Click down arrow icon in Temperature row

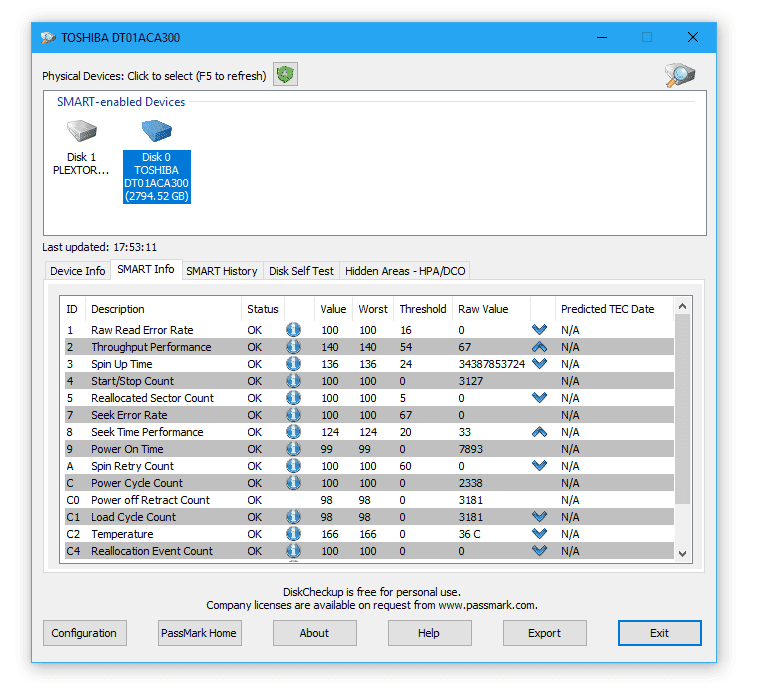click(539, 533)
